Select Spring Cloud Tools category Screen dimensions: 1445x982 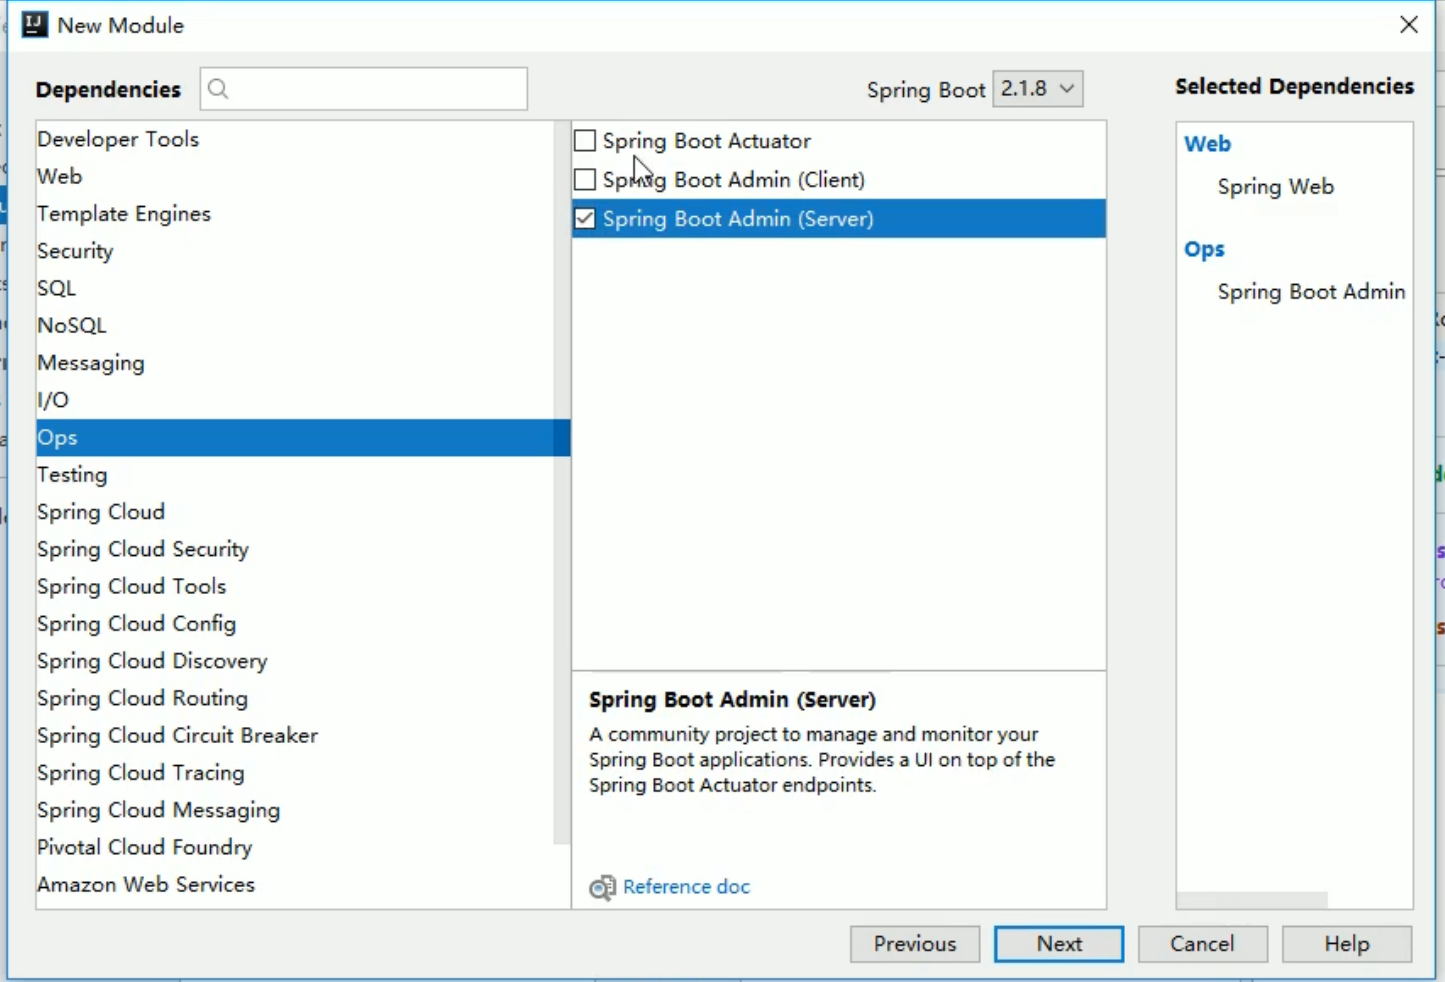[x=295, y=587]
